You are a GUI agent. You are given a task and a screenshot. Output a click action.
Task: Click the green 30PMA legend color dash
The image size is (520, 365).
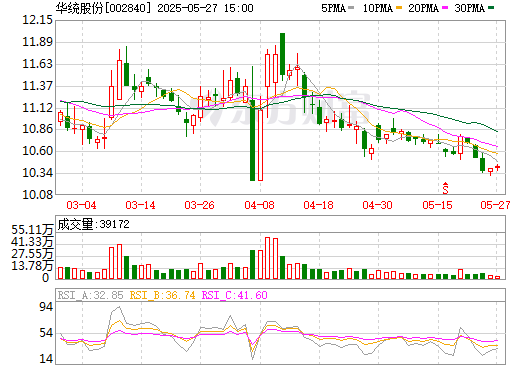click(491, 8)
